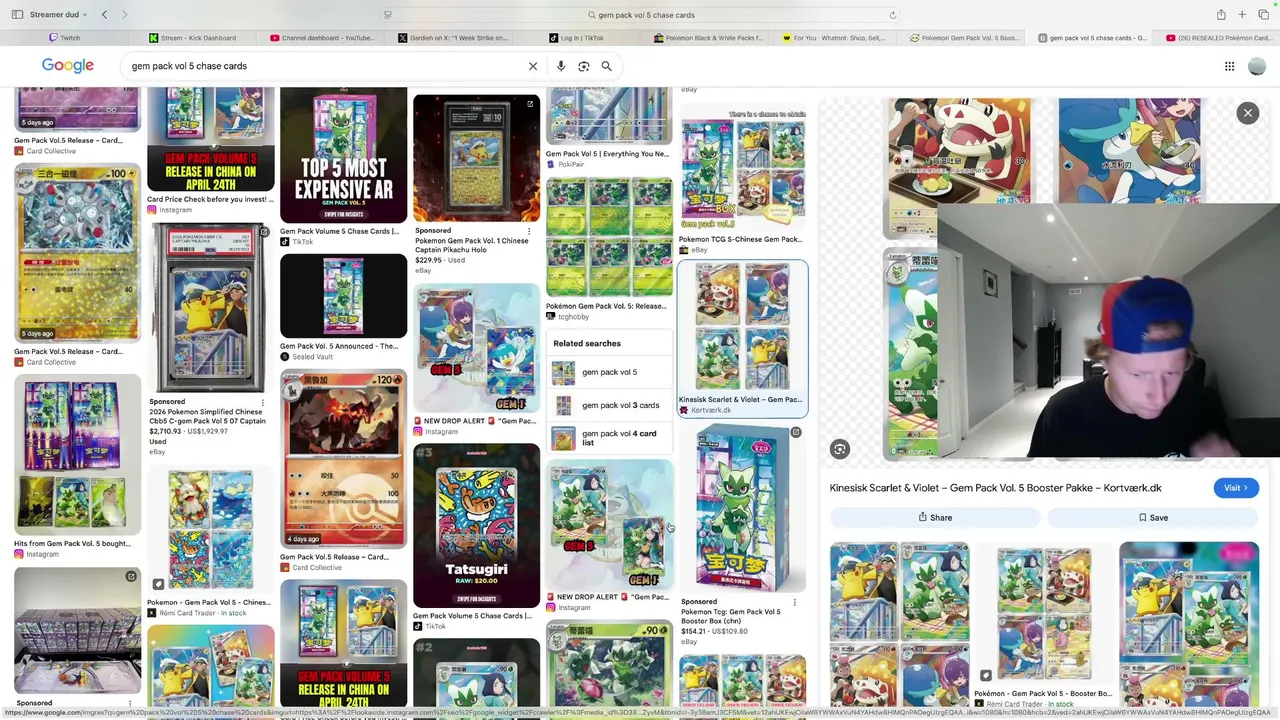Save the previewed image
1280x720 pixels.
coord(1153,518)
